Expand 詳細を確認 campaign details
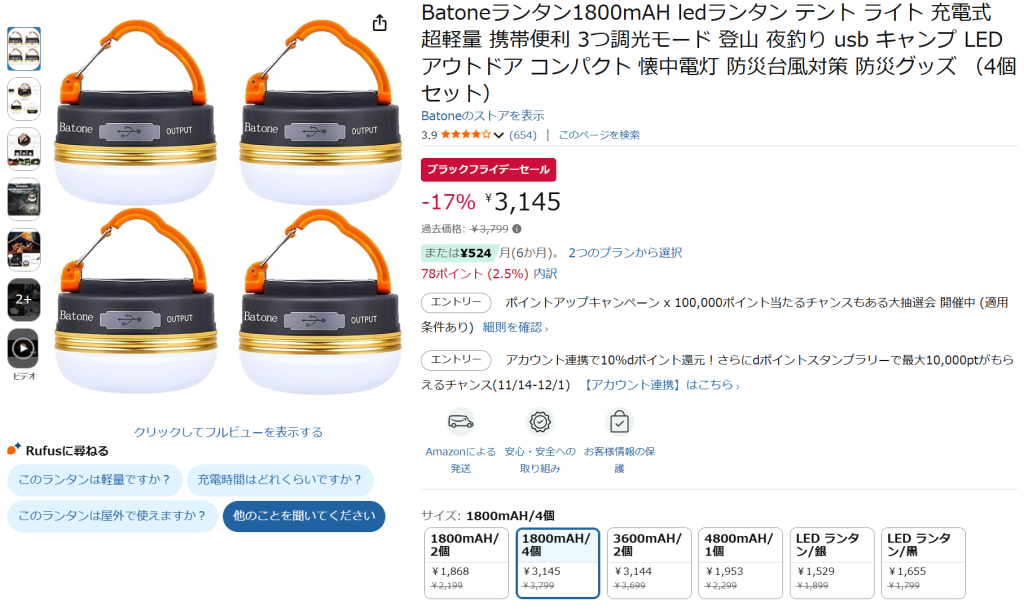The height and width of the screenshot is (611, 1024). pos(515,327)
